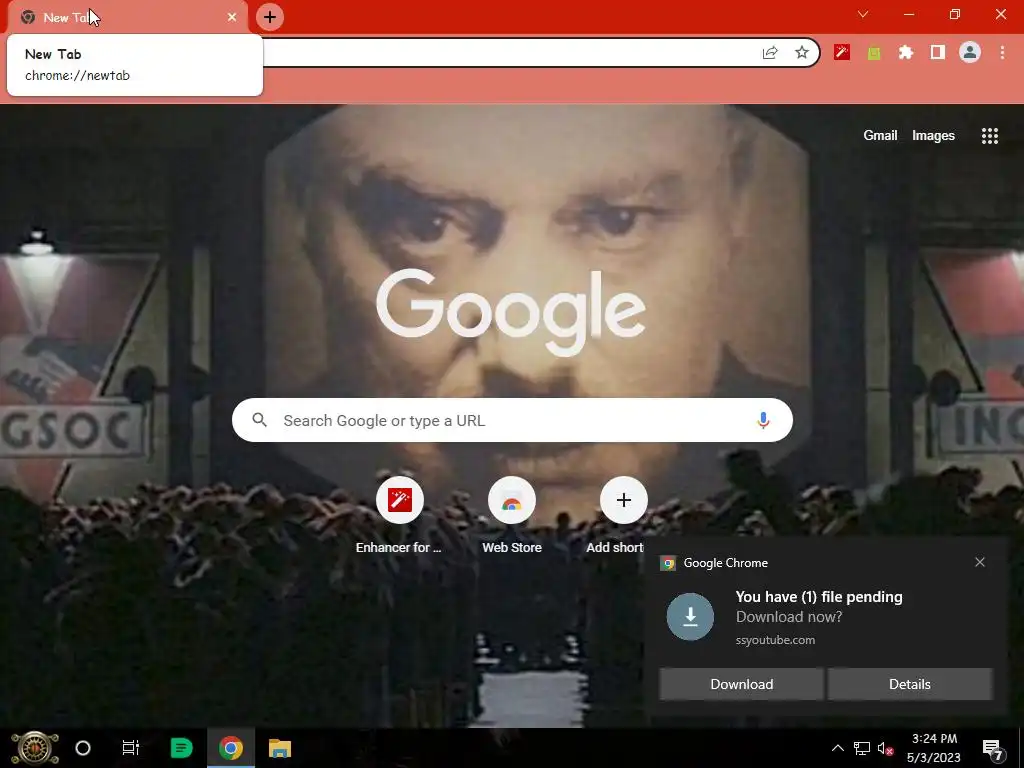Image resolution: width=1024 pixels, height=768 pixels.
Task: Bookmark this tab with the star icon
Action: tap(802, 53)
